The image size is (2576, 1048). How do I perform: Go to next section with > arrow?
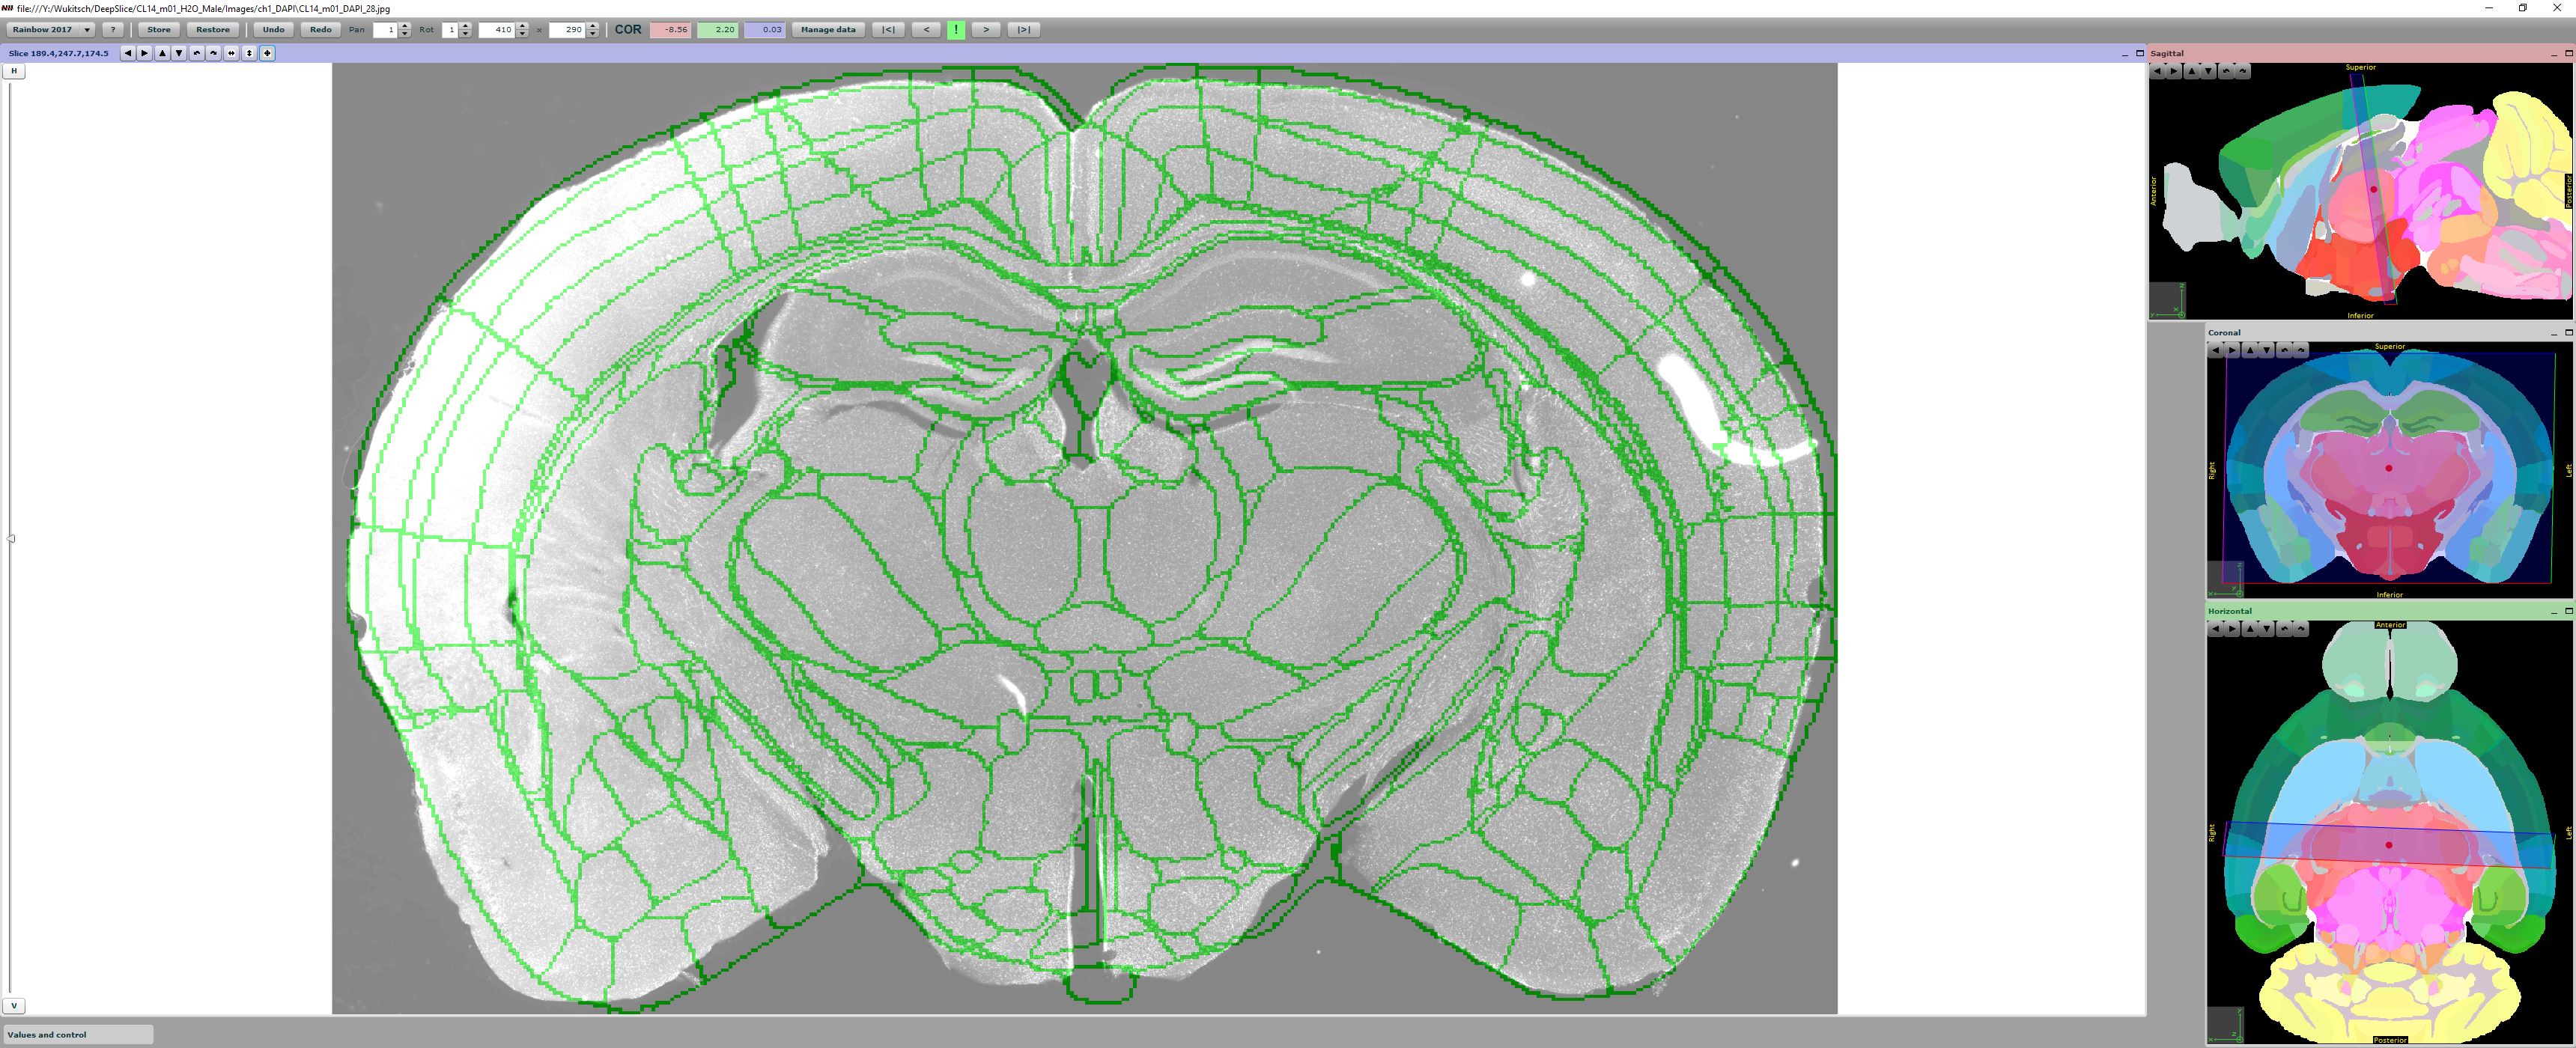coord(986,30)
